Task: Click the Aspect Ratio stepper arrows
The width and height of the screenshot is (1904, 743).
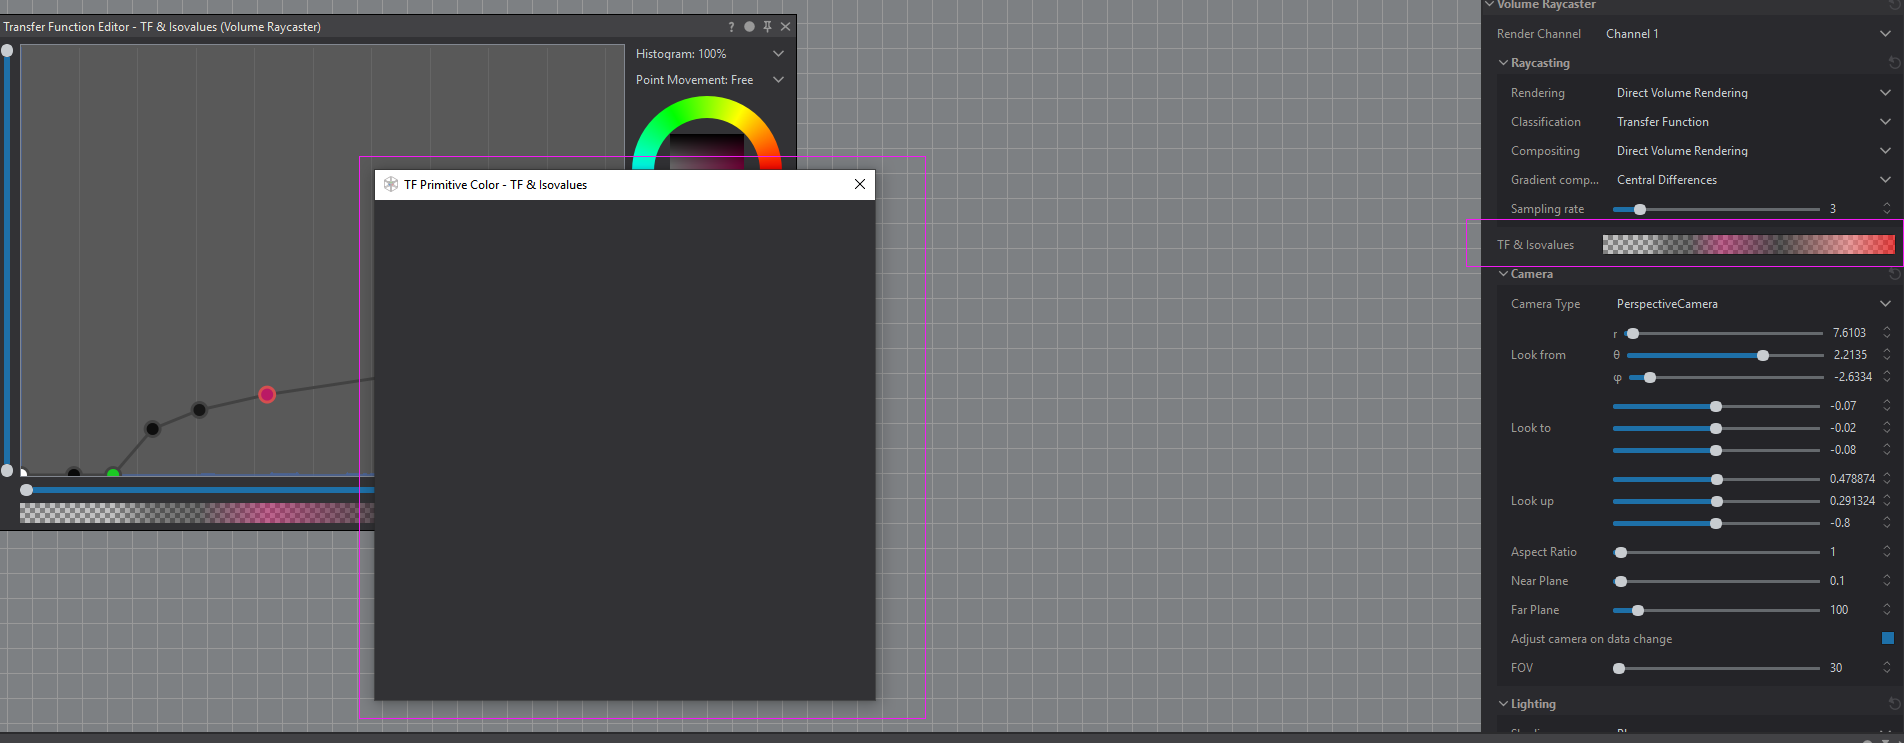Action: 1887,552
